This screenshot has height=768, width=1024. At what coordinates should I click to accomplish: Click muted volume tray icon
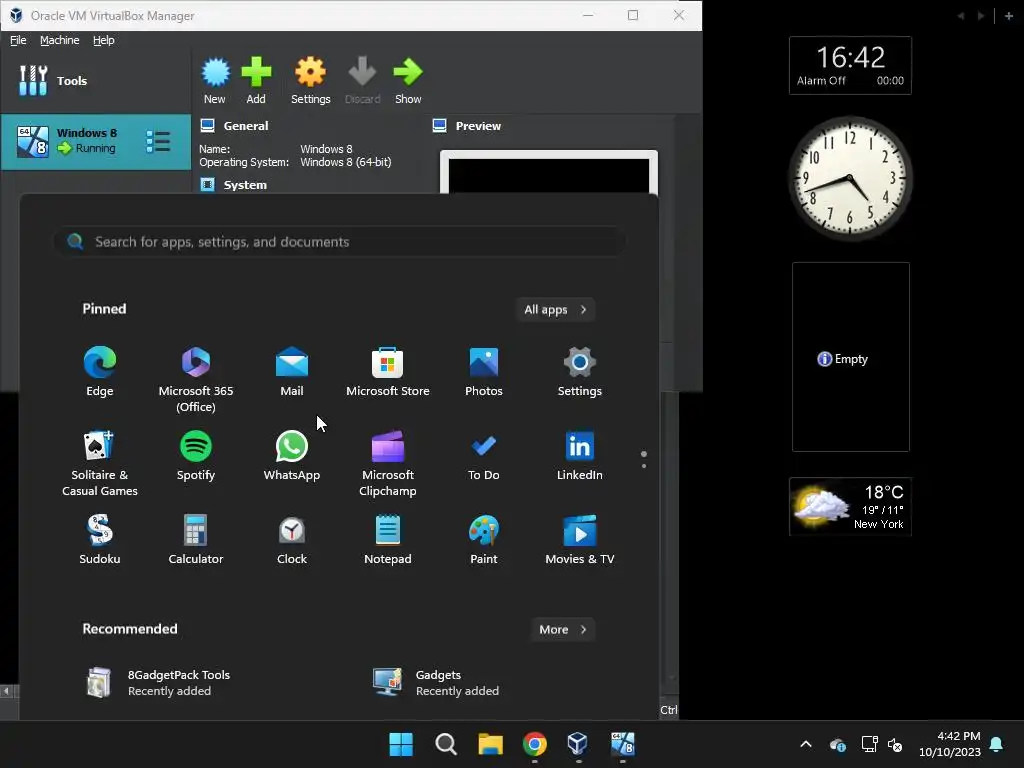pyautogui.click(x=895, y=744)
